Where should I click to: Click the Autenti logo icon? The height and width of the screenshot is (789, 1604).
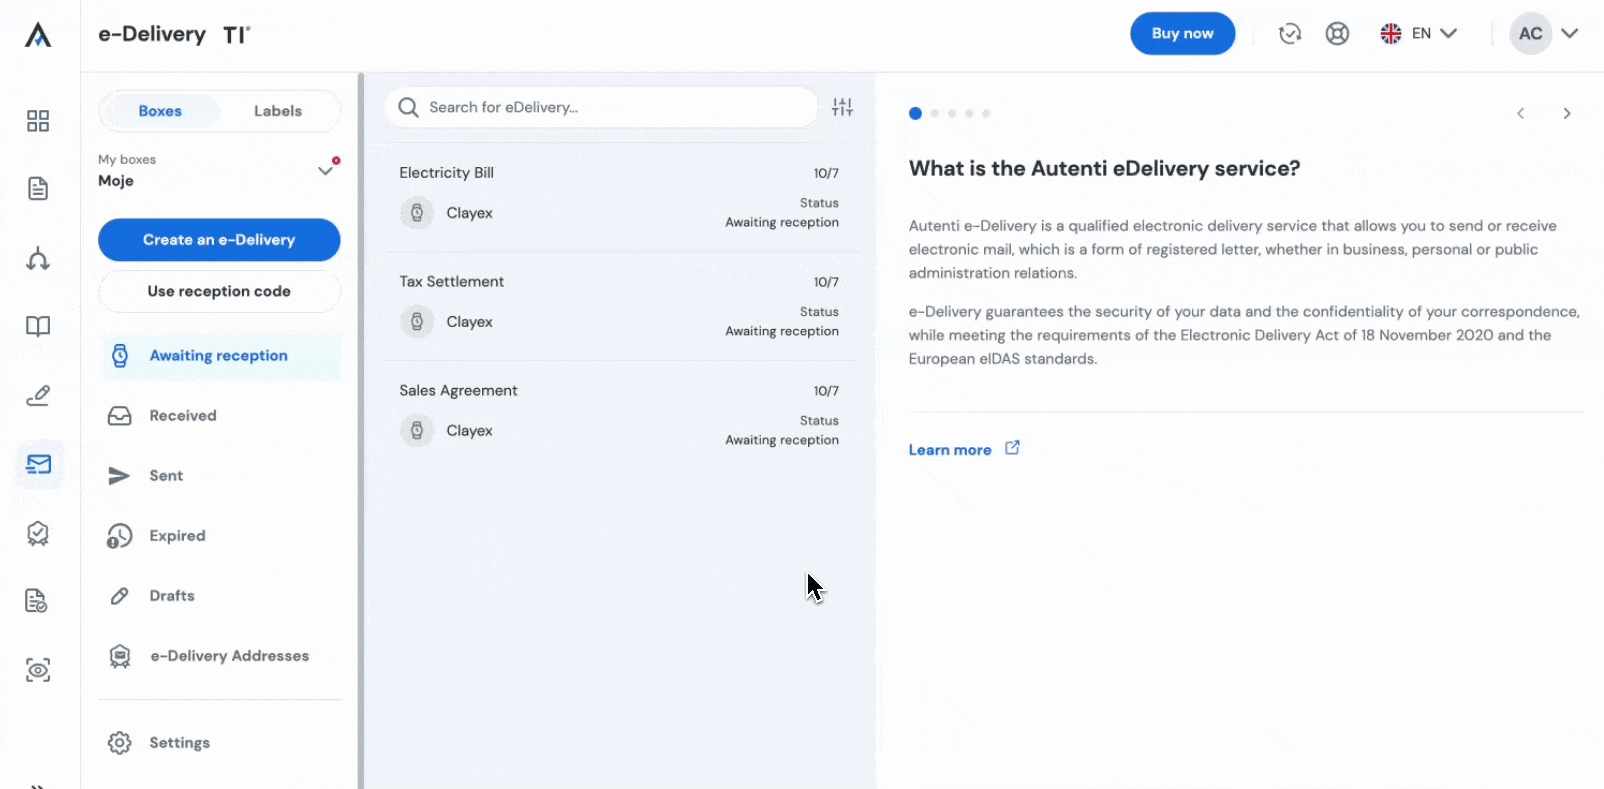[38, 35]
